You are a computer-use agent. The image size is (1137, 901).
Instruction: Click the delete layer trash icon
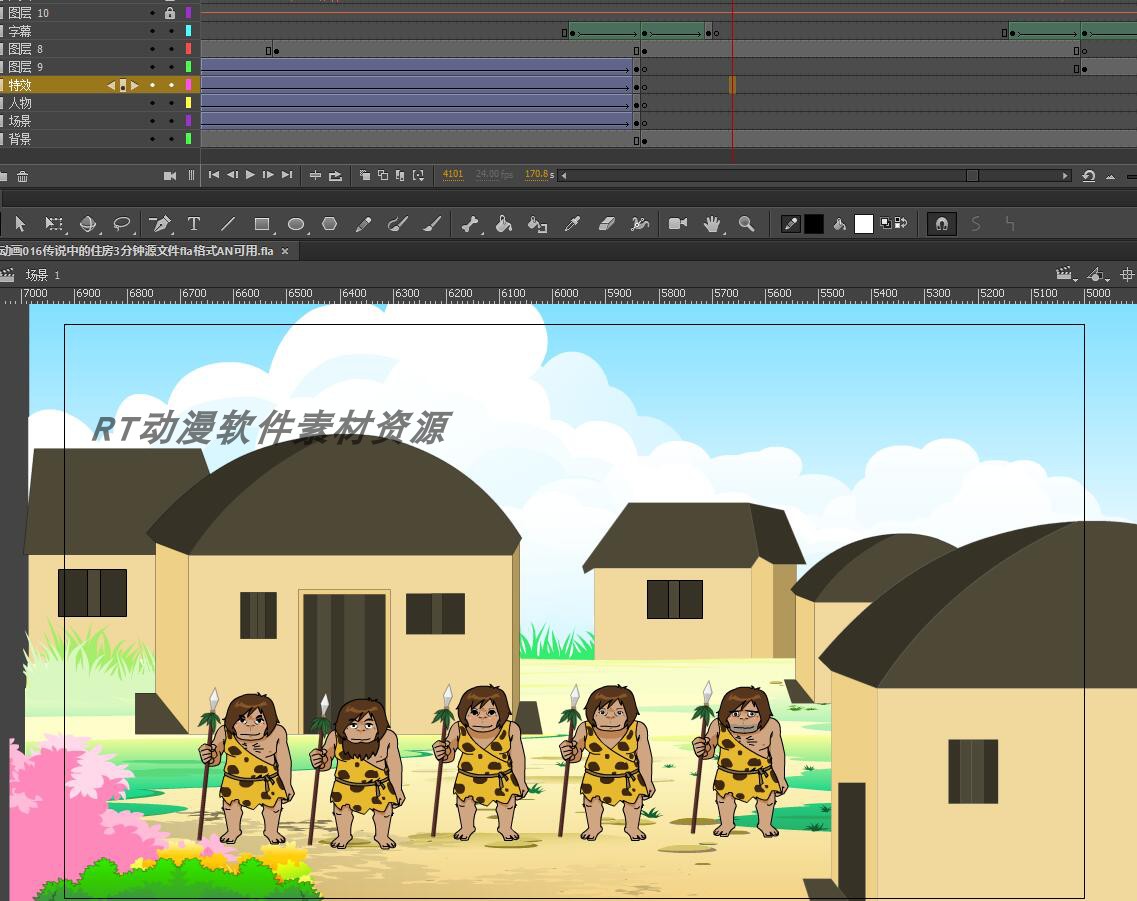click(x=22, y=175)
